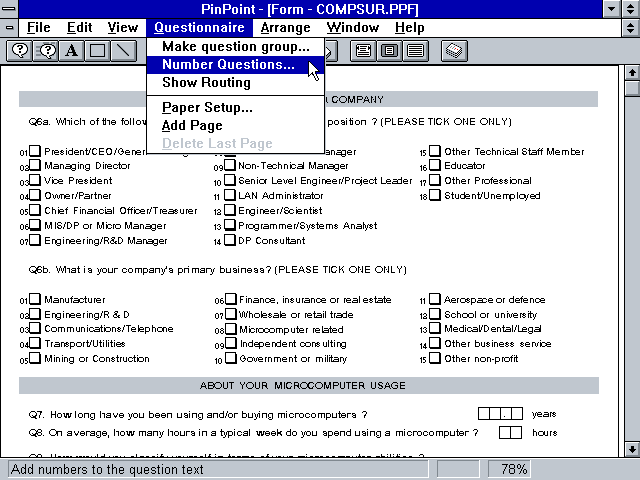The width and height of the screenshot is (640, 480).
Task: Tick Finance, insurance or real estate checkbox
Action: coord(231,299)
